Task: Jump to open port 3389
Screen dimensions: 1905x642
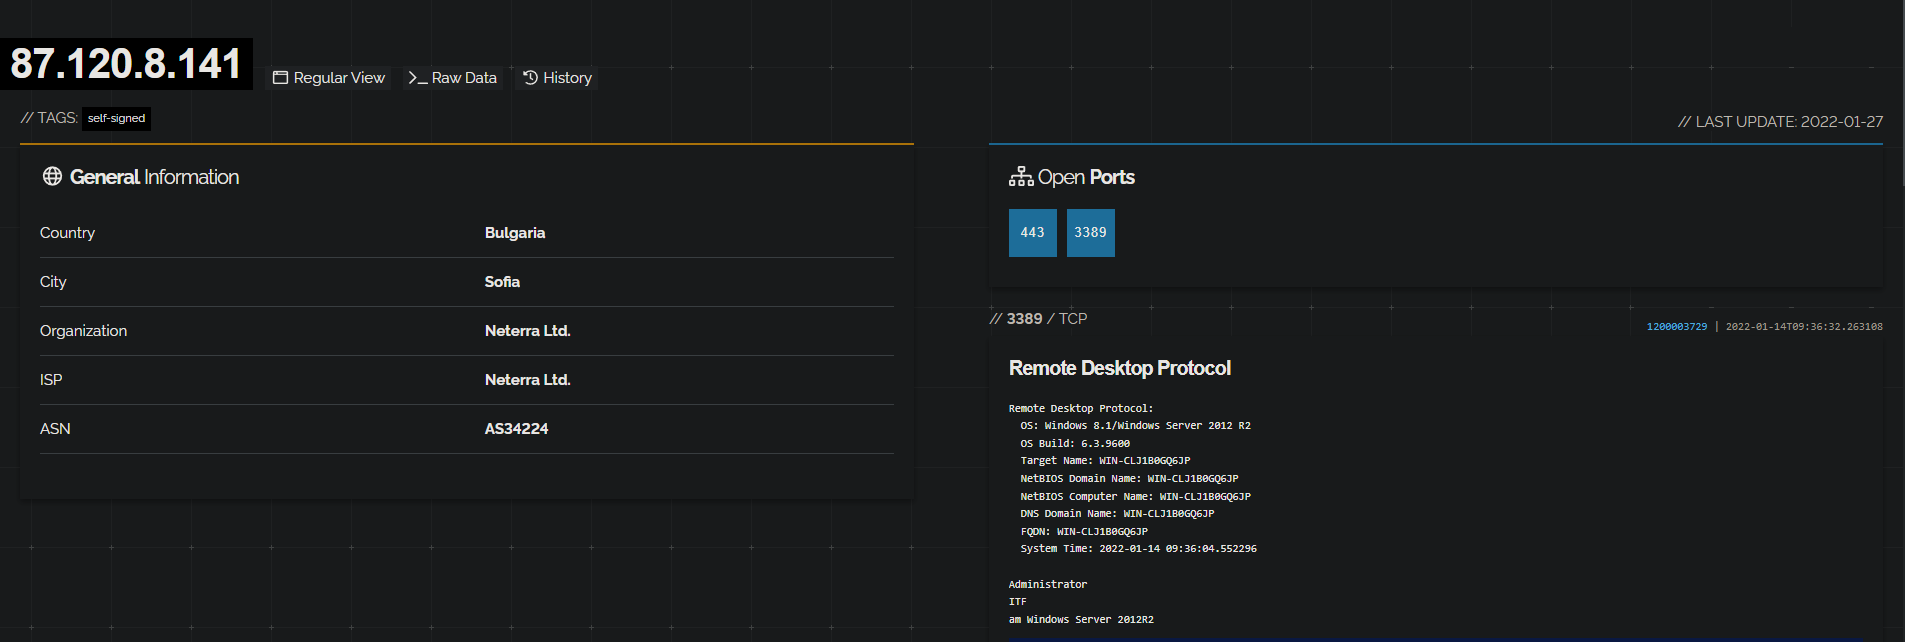Action: coord(1090,233)
